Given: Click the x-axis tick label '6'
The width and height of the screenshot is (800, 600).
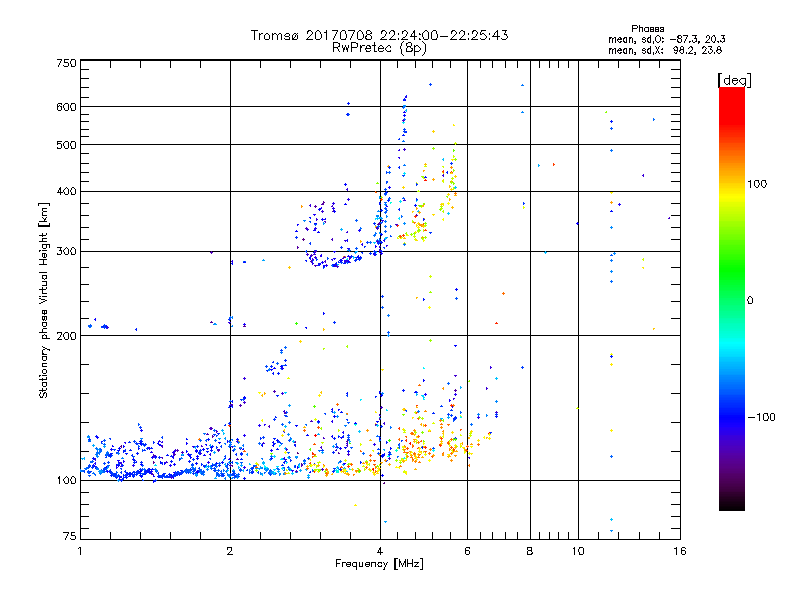Looking at the screenshot, I should pyautogui.click(x=467, y=551).
